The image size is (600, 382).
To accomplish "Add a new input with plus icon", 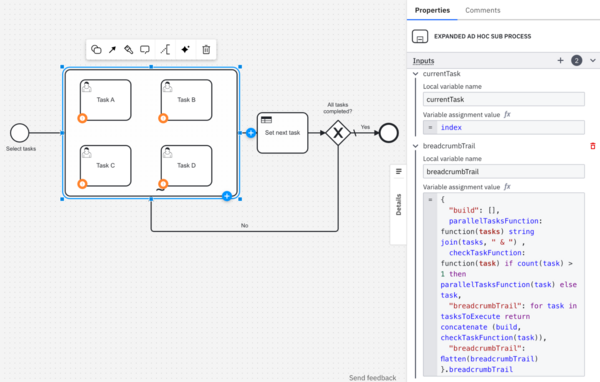I will (x=560, y=60).
